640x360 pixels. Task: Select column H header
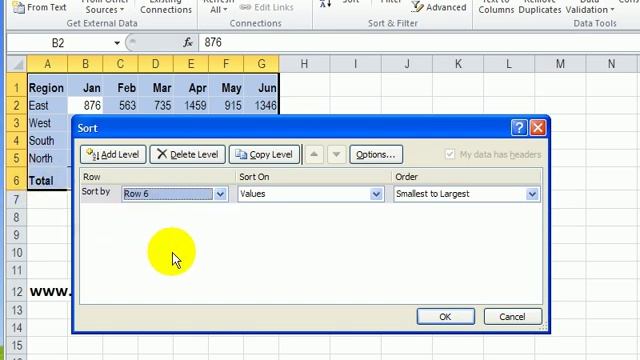point(304,64)
